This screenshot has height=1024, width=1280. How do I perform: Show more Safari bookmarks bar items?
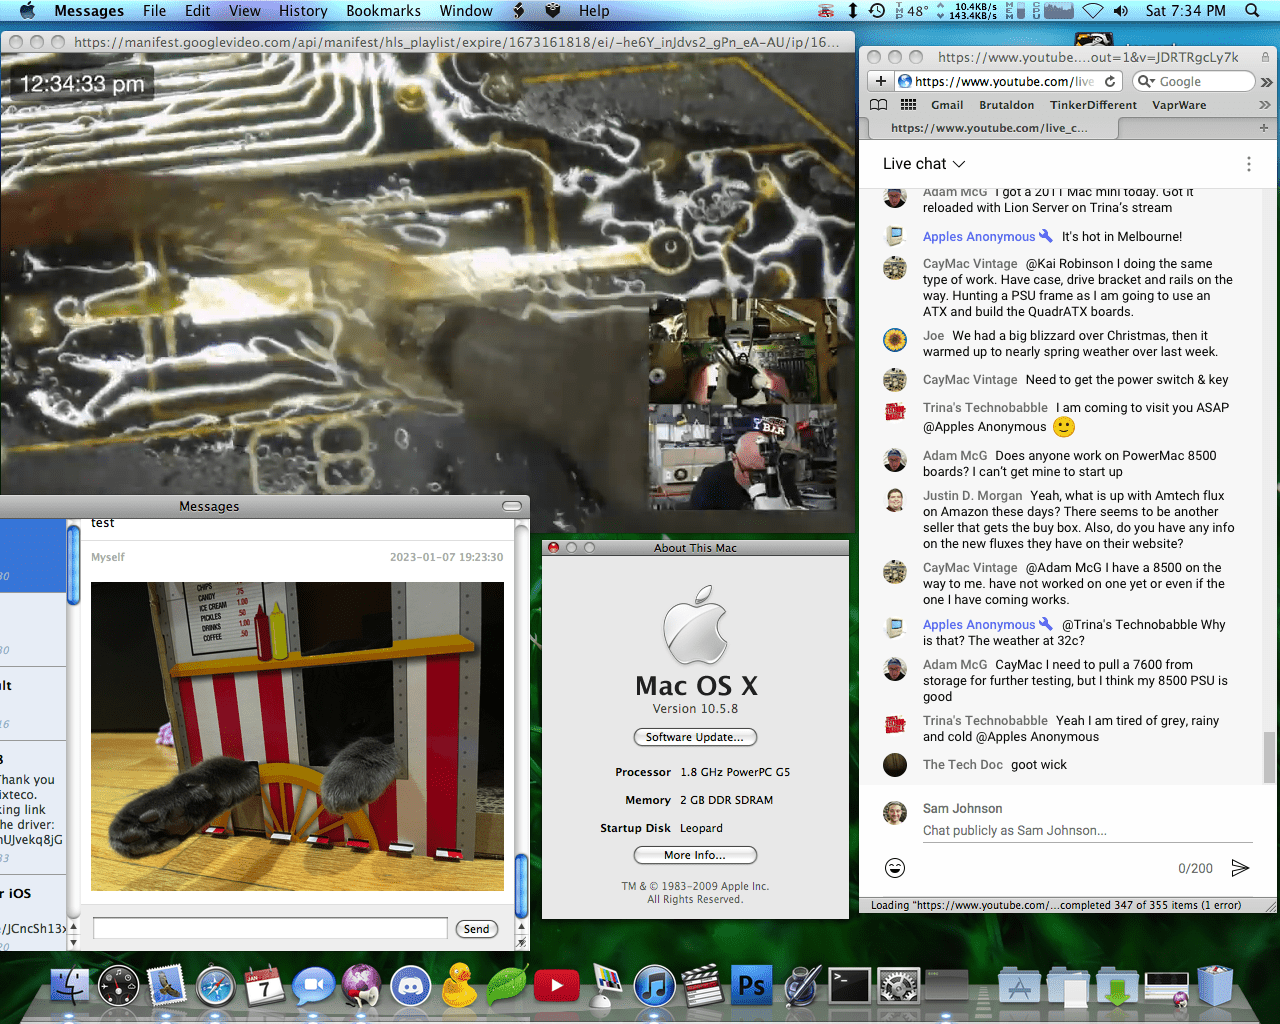[x=1264, y=105]
